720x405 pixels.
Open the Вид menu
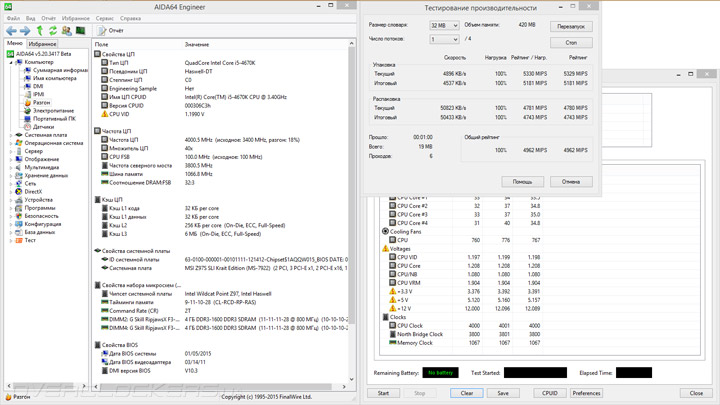coord(30,18)
